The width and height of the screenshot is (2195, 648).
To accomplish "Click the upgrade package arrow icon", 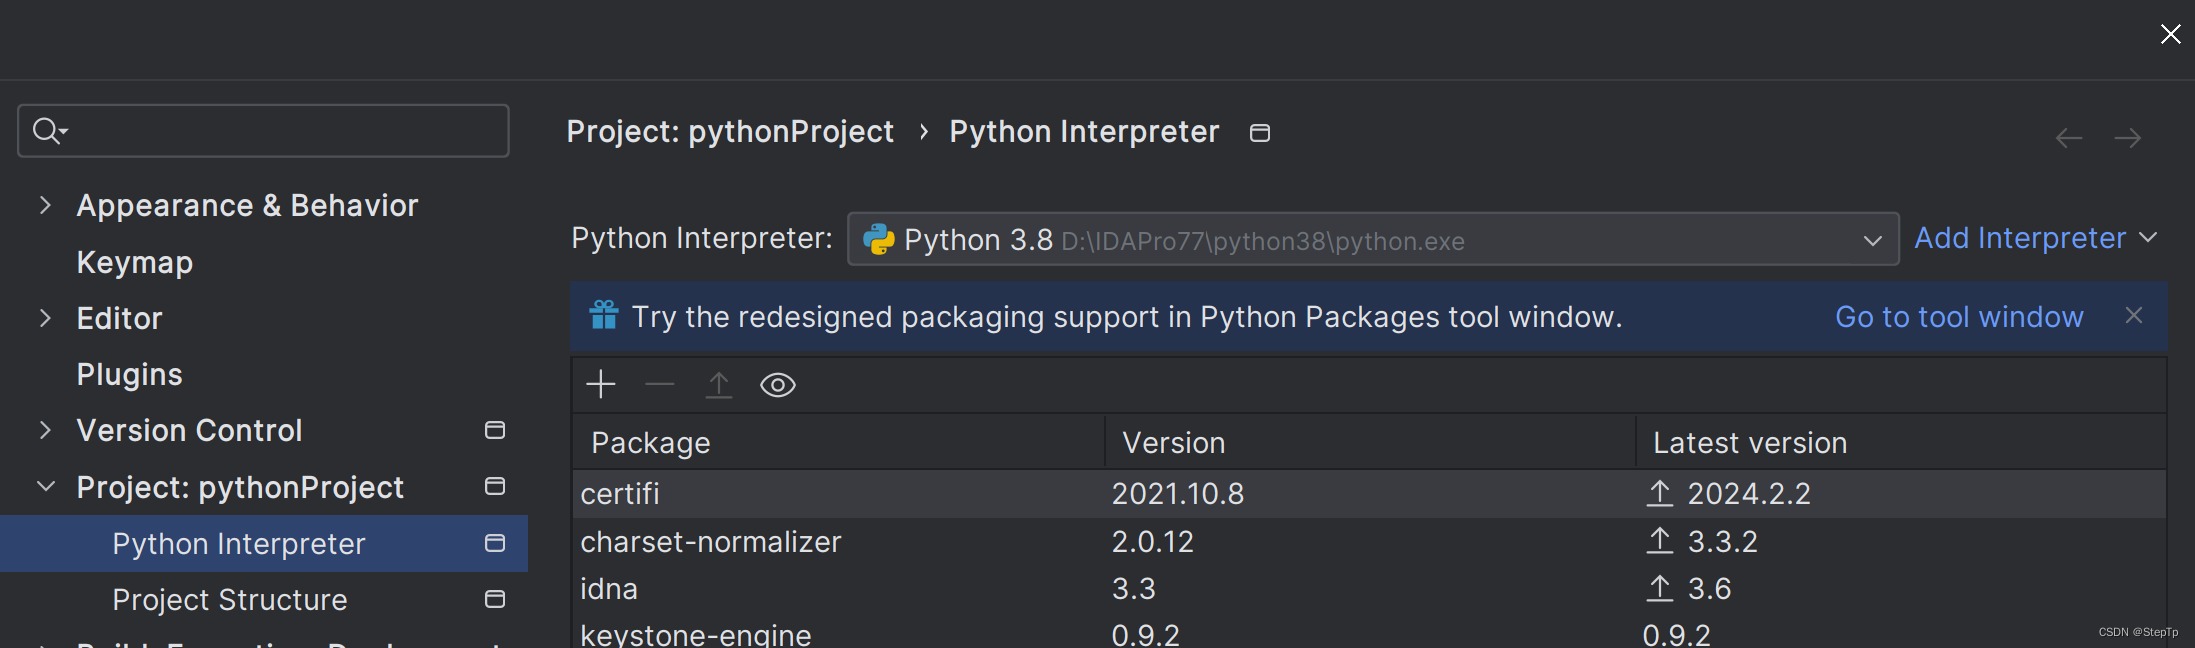I will [719, 385].
